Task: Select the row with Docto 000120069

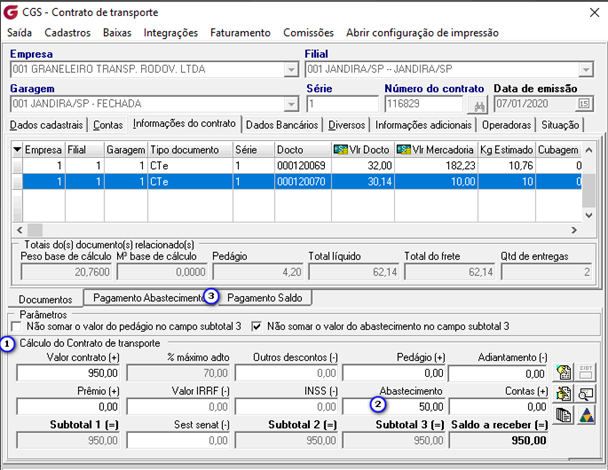Action: tap(297, 166)
